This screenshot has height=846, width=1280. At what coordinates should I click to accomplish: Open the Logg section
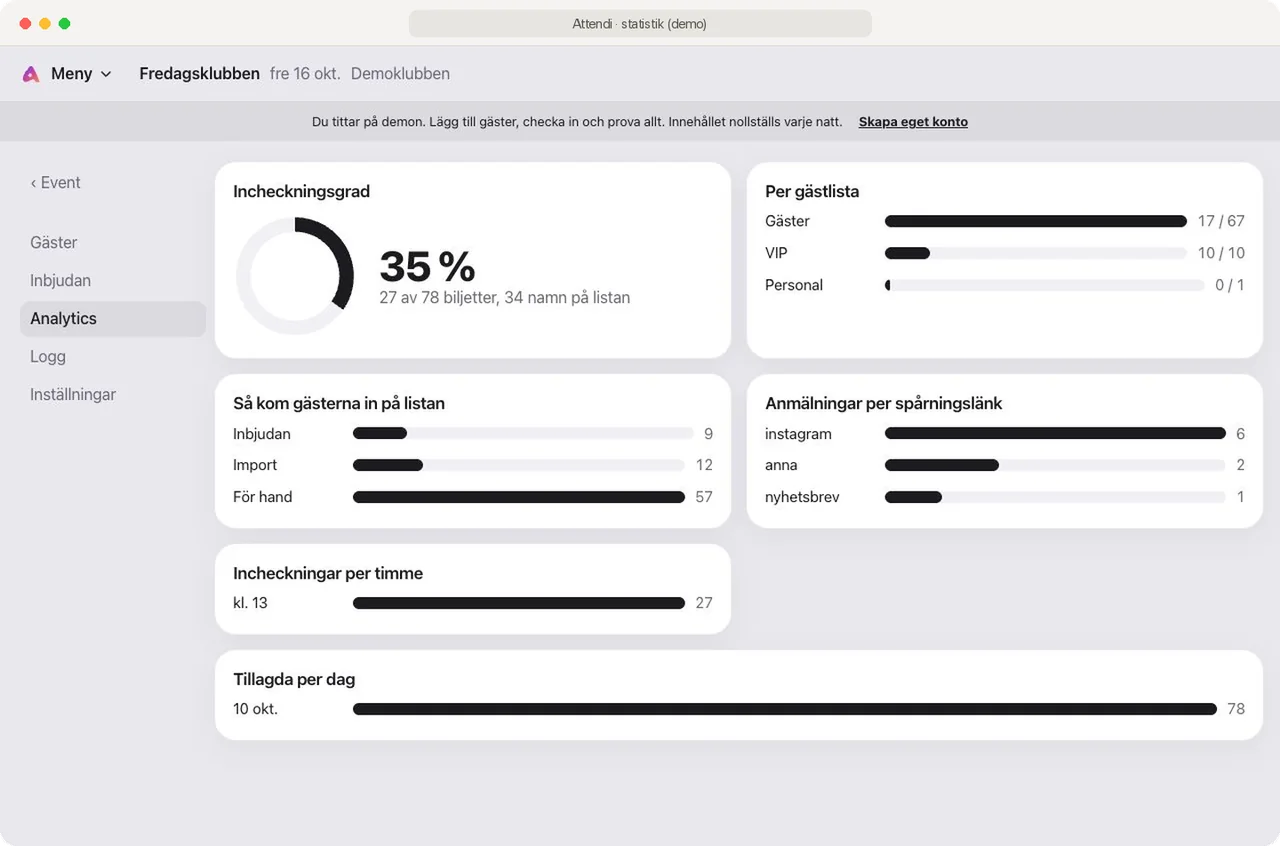(113, 357)
